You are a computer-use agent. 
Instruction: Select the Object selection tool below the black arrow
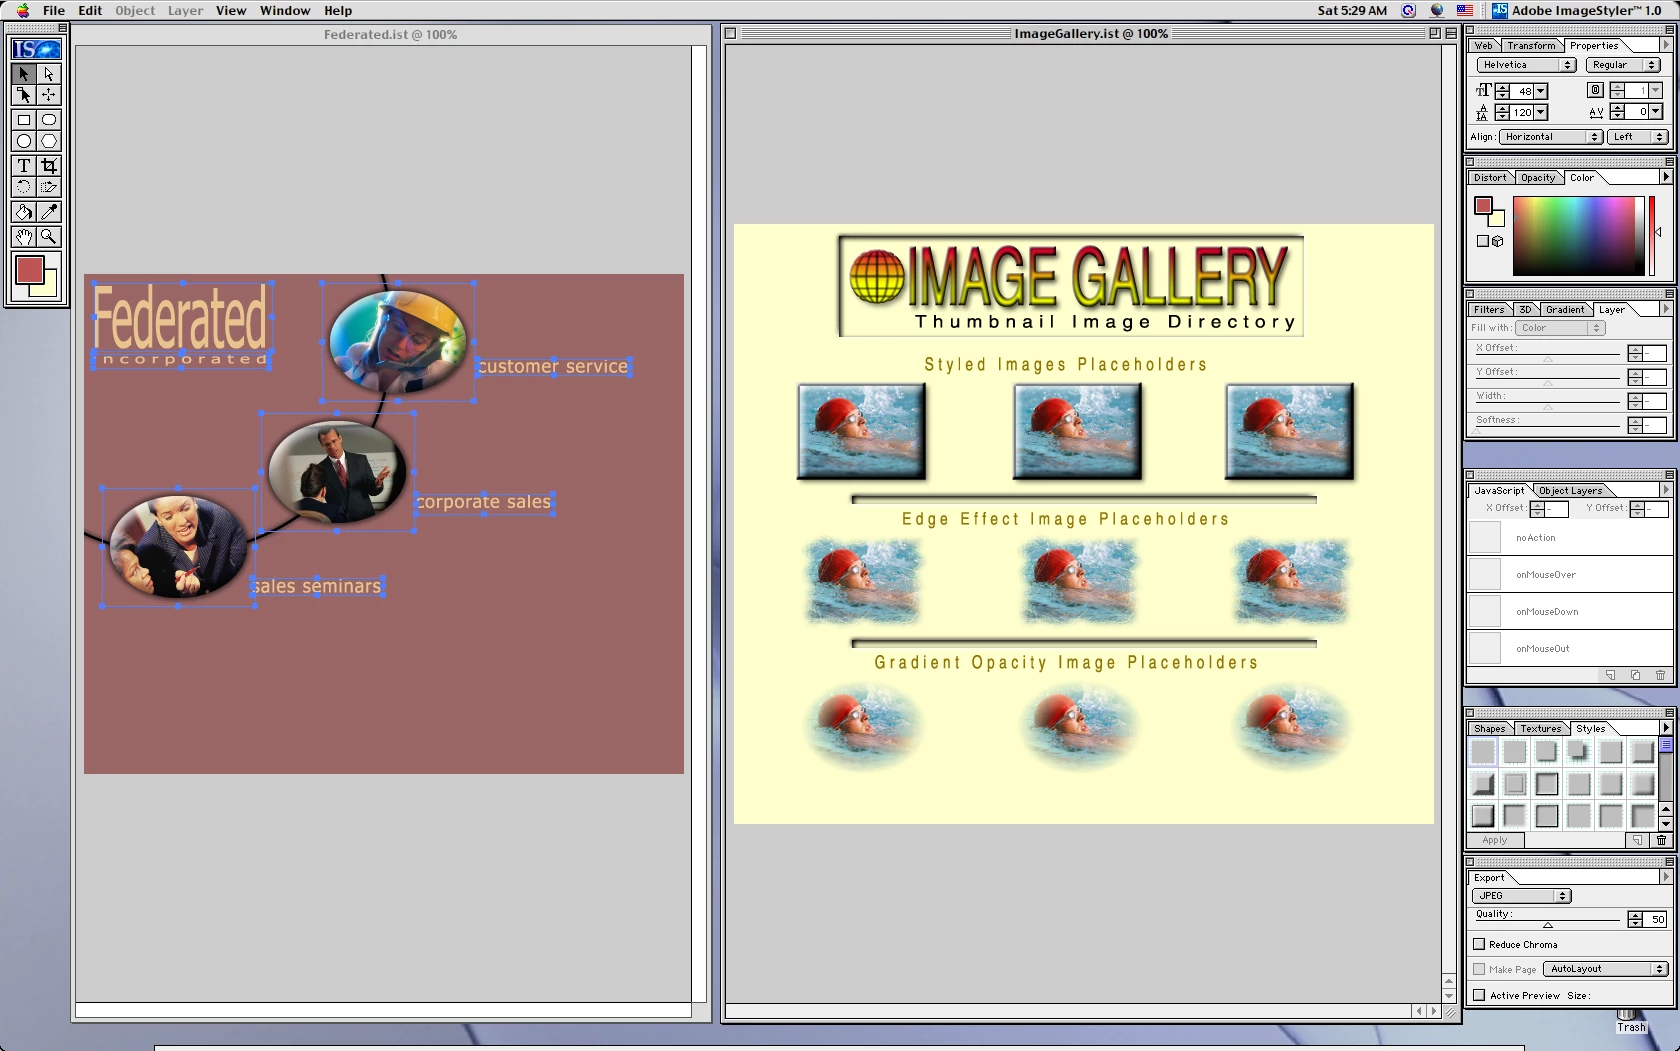tap(24, 95)
